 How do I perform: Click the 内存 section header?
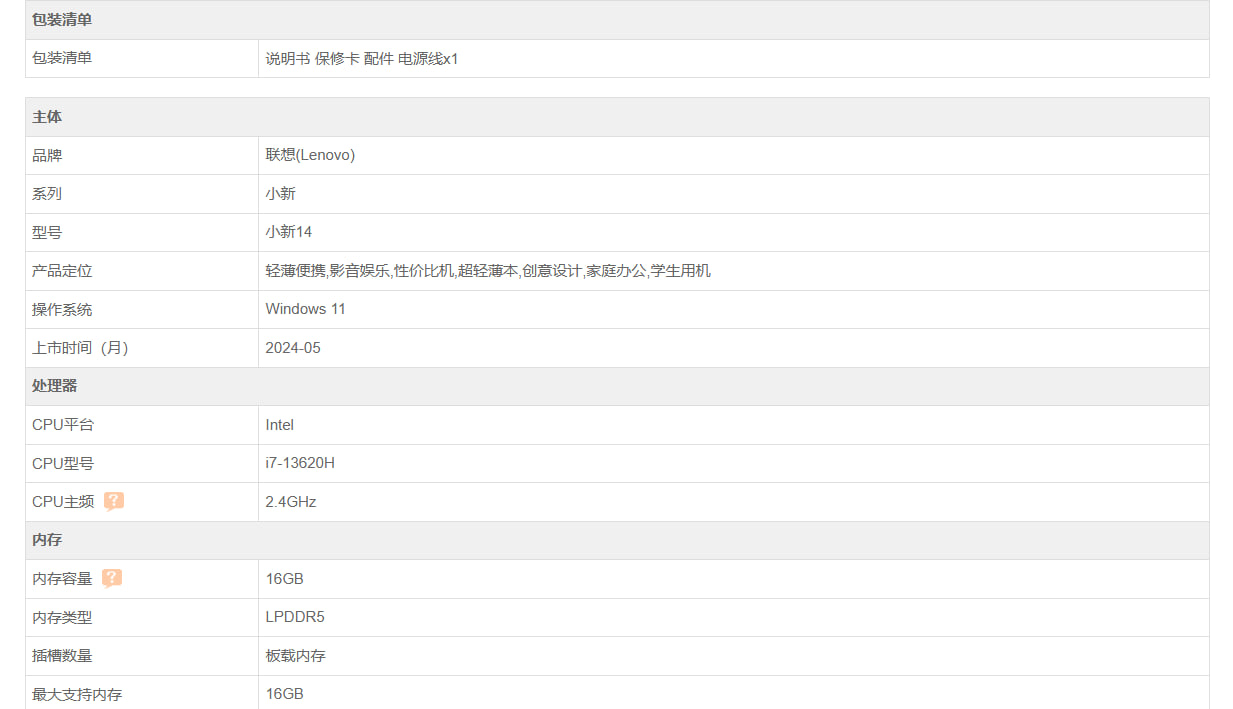point(47,540)
